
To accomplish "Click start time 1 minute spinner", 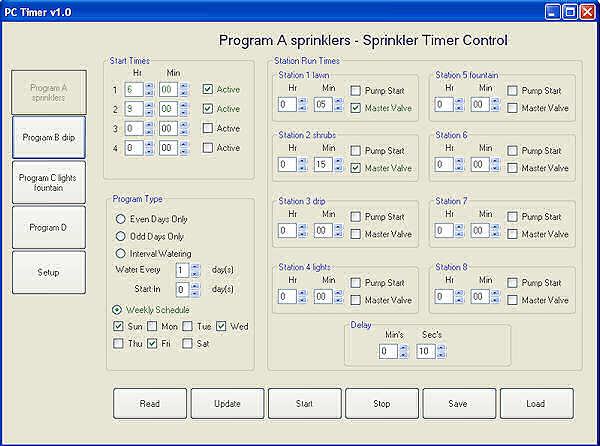I will pos(184,90).
